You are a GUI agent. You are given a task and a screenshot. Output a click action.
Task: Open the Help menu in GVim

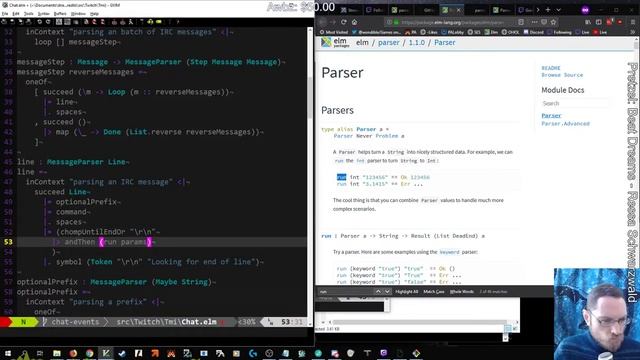(x=94, y=13)
